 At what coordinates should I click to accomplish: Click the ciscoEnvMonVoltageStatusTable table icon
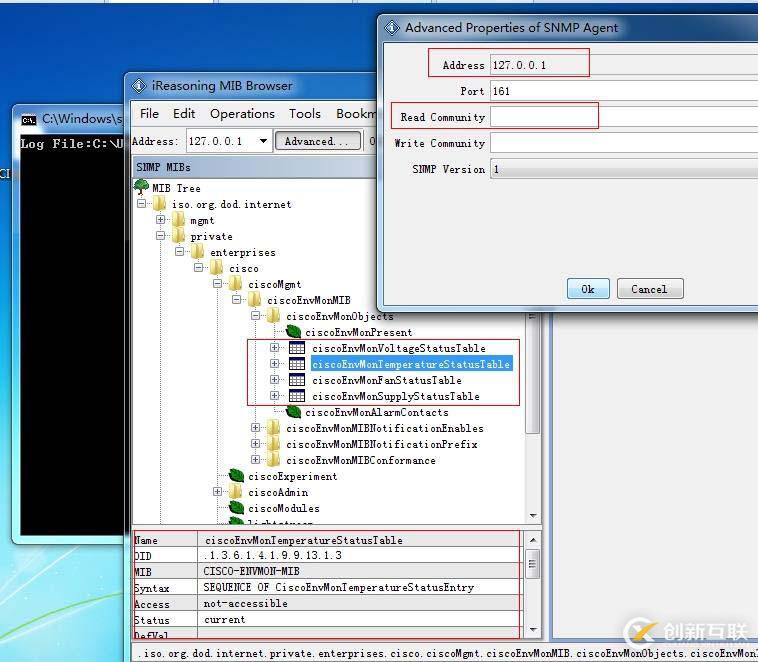coord(297,348)
